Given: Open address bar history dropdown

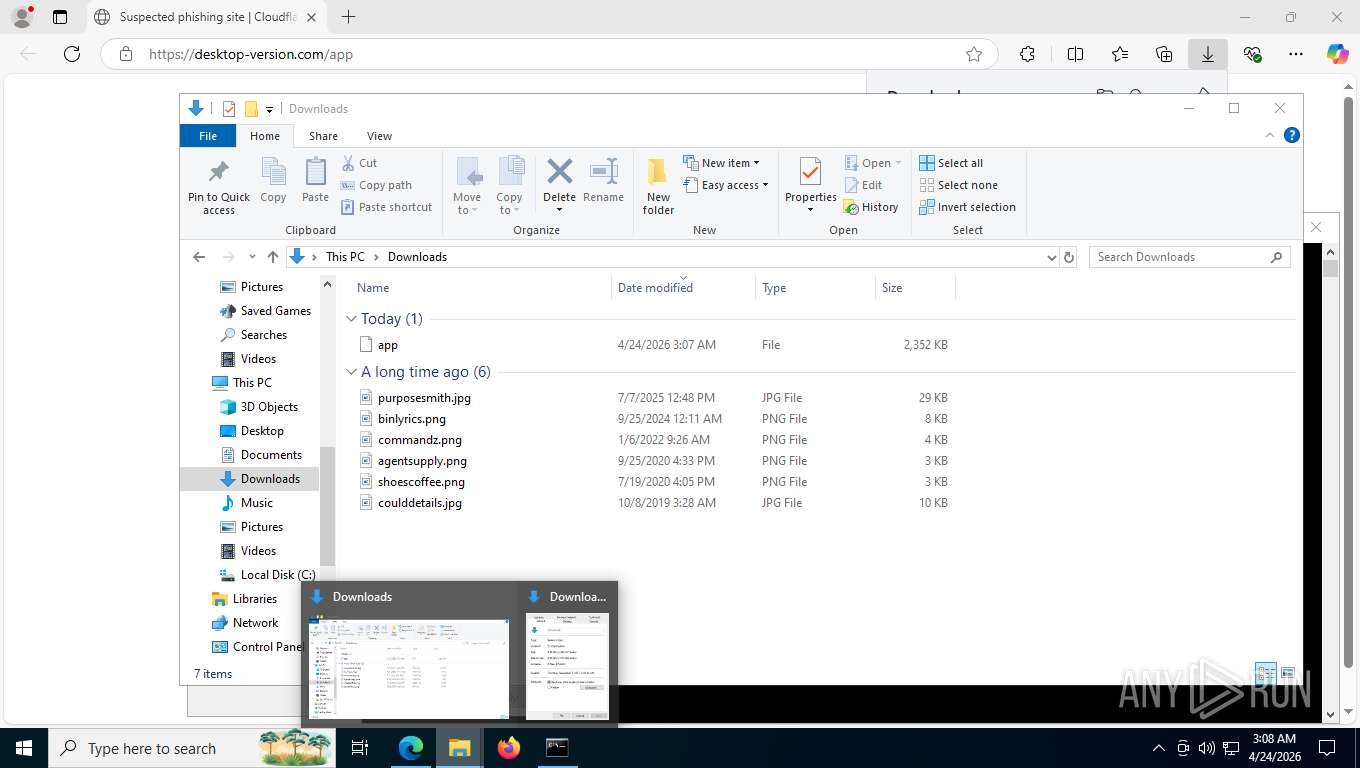Looking at the screenshot, I should [x=1051, y=257].
